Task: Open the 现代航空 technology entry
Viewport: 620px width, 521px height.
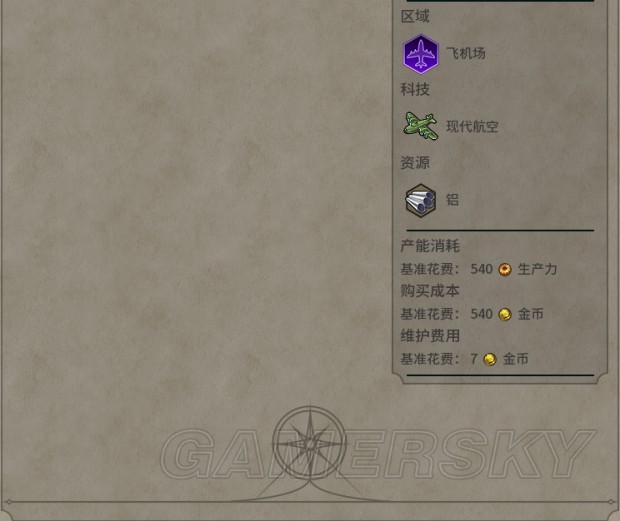Action: (x=472, y=126)
